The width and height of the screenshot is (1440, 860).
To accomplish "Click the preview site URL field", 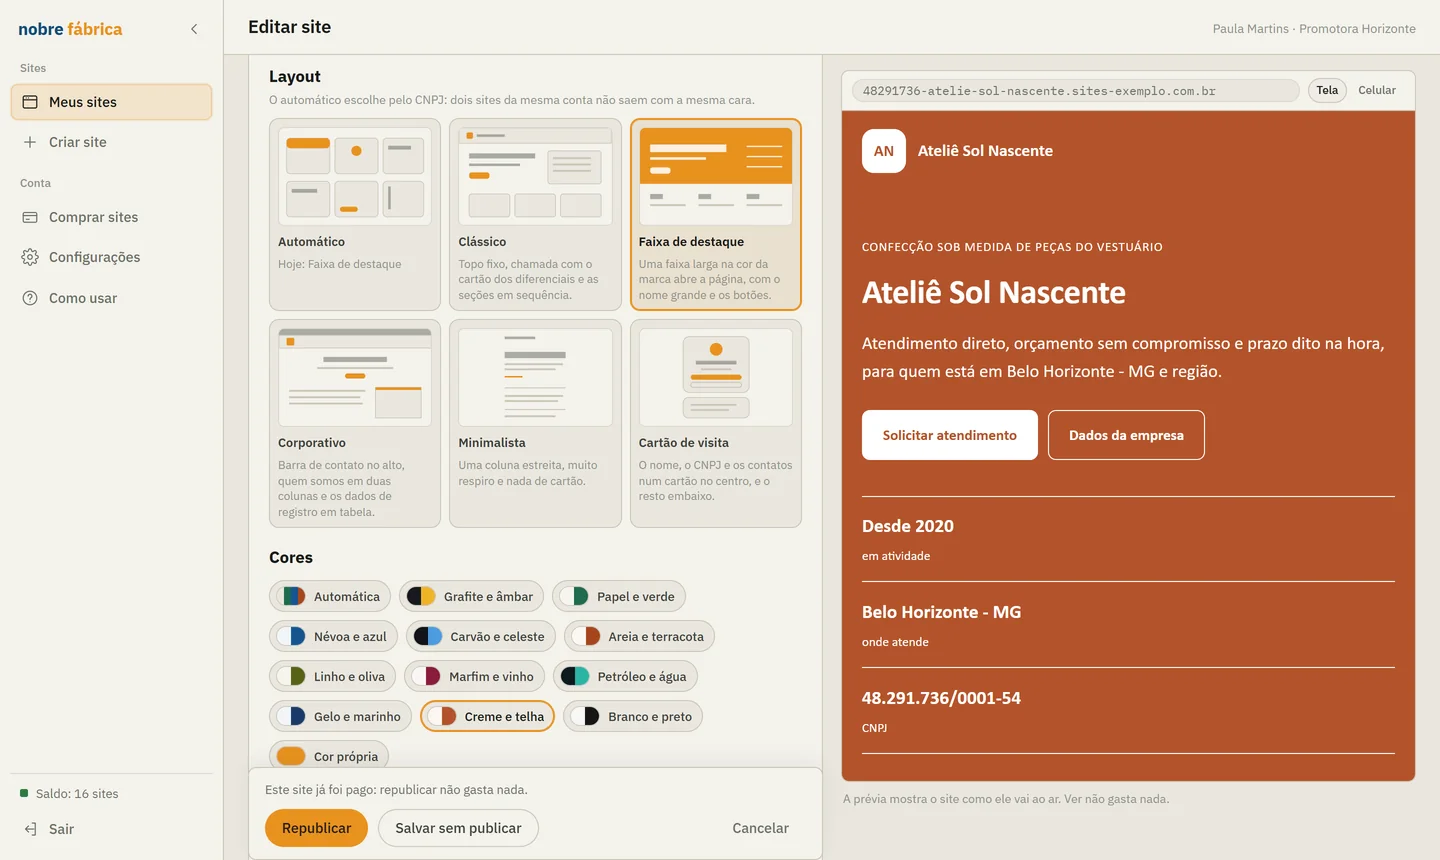I will [x=1076, y=91].
